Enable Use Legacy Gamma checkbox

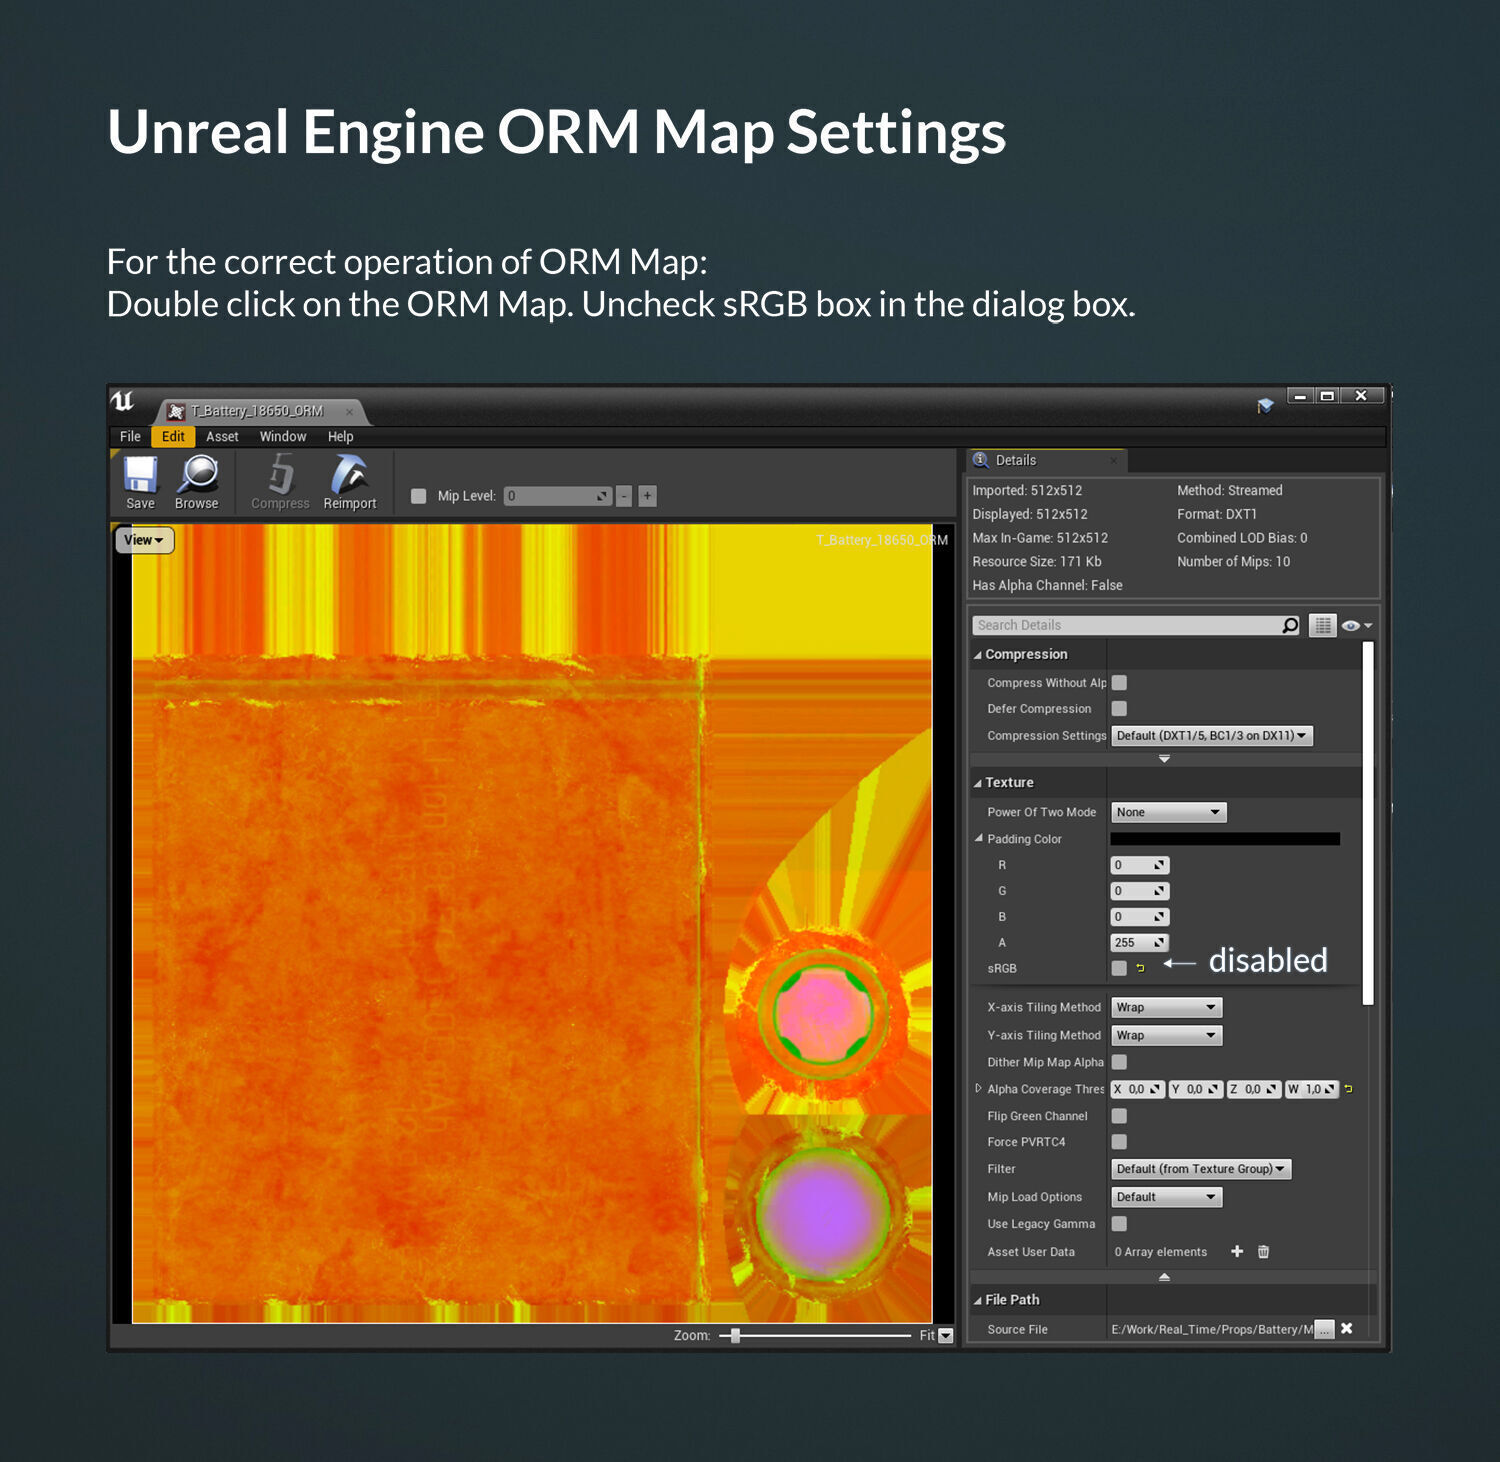coord(1119,1224)
